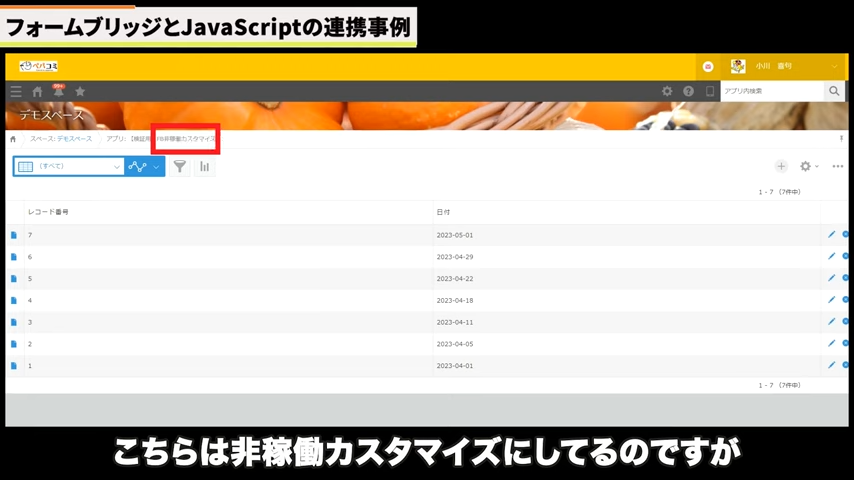Expand the user account menu 小川

(786, 66)
